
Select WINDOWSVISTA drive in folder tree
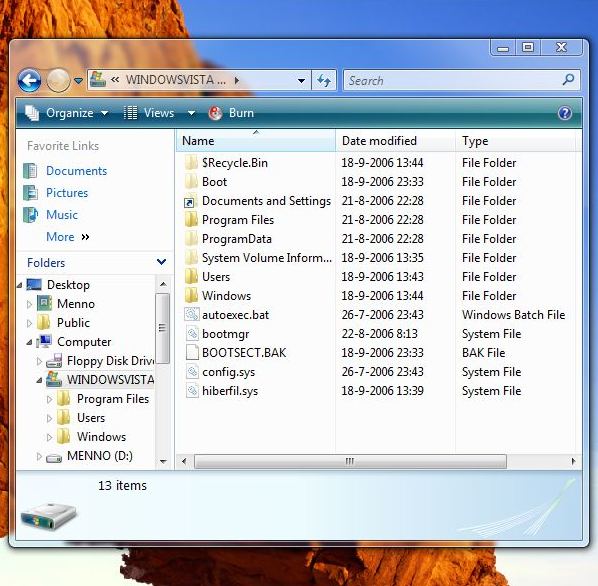pyautogui.click(x=111, y=380)
